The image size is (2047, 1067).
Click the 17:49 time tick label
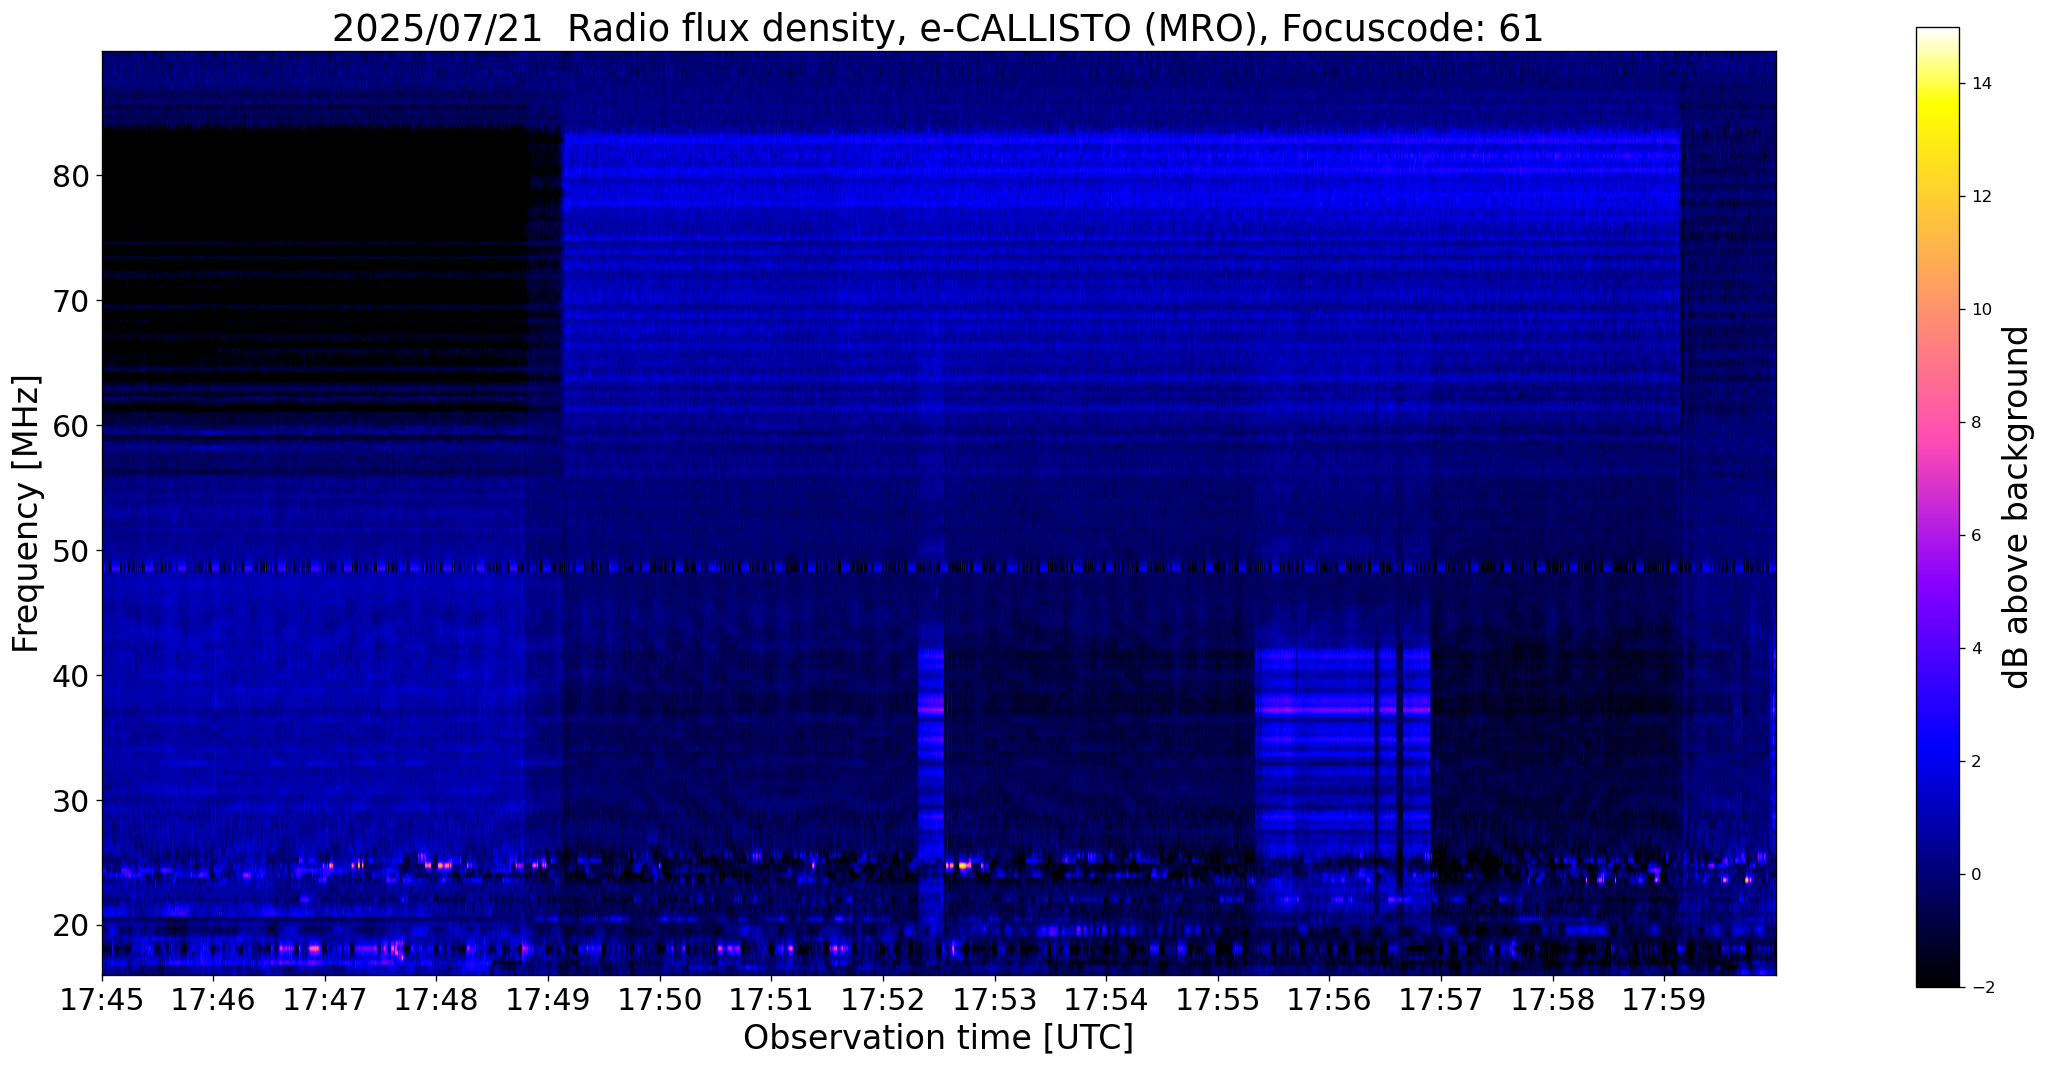click(548, 1001)
